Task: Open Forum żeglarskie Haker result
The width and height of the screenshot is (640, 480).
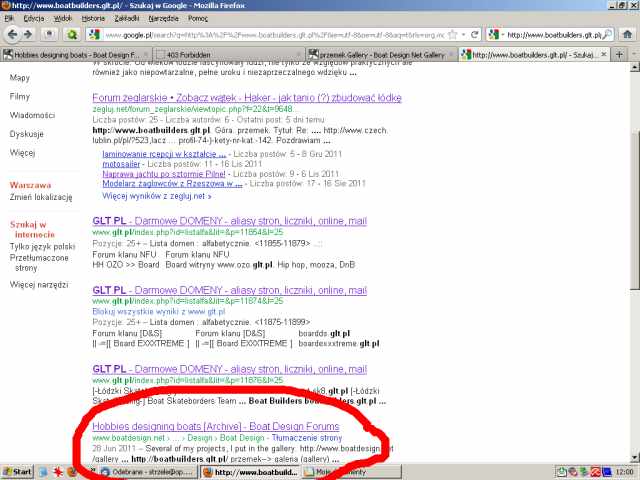Action: [x=247, y=98]
